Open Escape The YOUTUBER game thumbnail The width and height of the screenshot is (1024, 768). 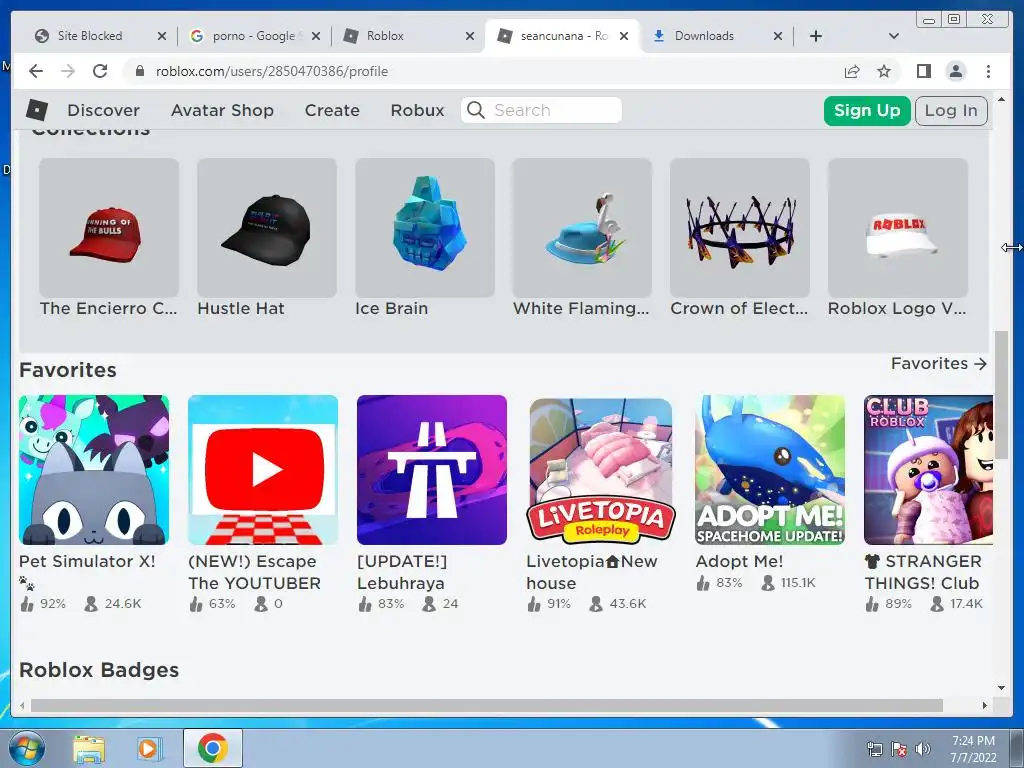tap(263, 470)
